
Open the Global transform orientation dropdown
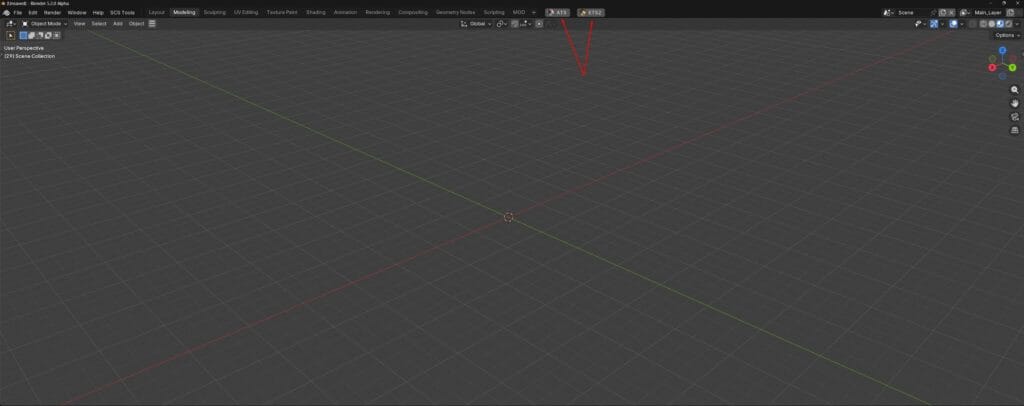476,23
